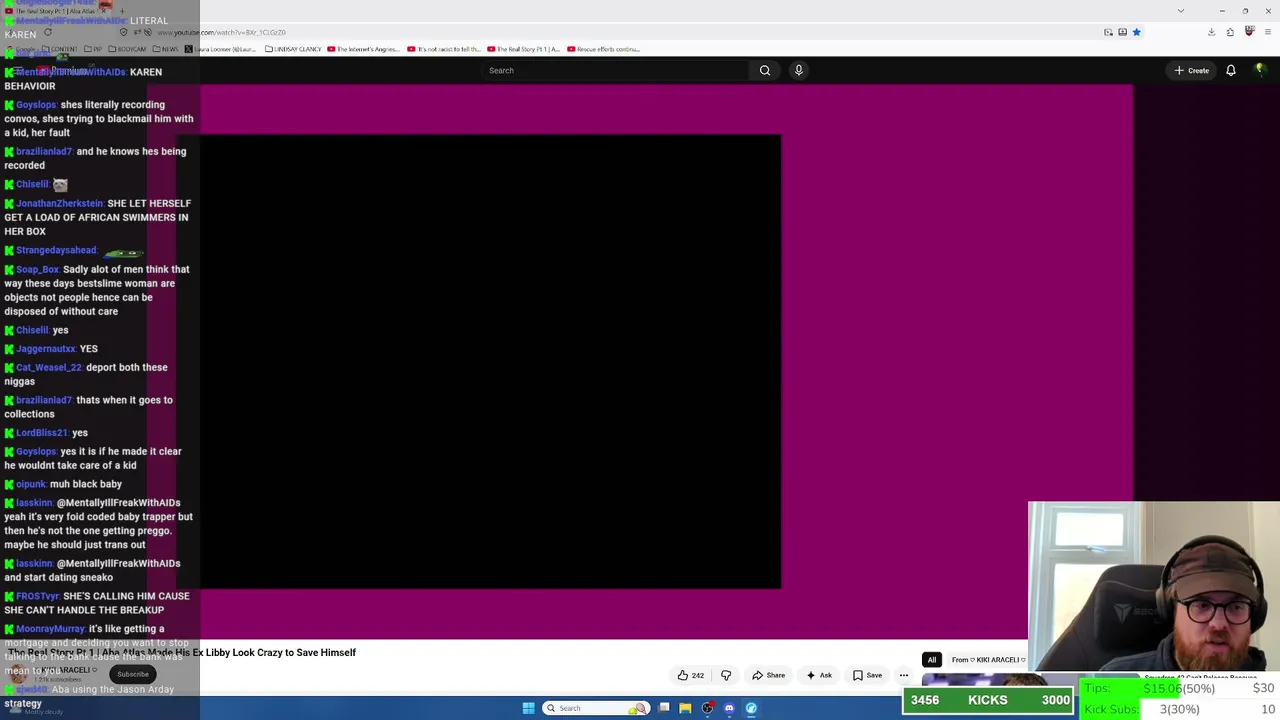Click chat username Soap_Box
This screenshot has height=720, width=1280.
[x=37, y=269]
